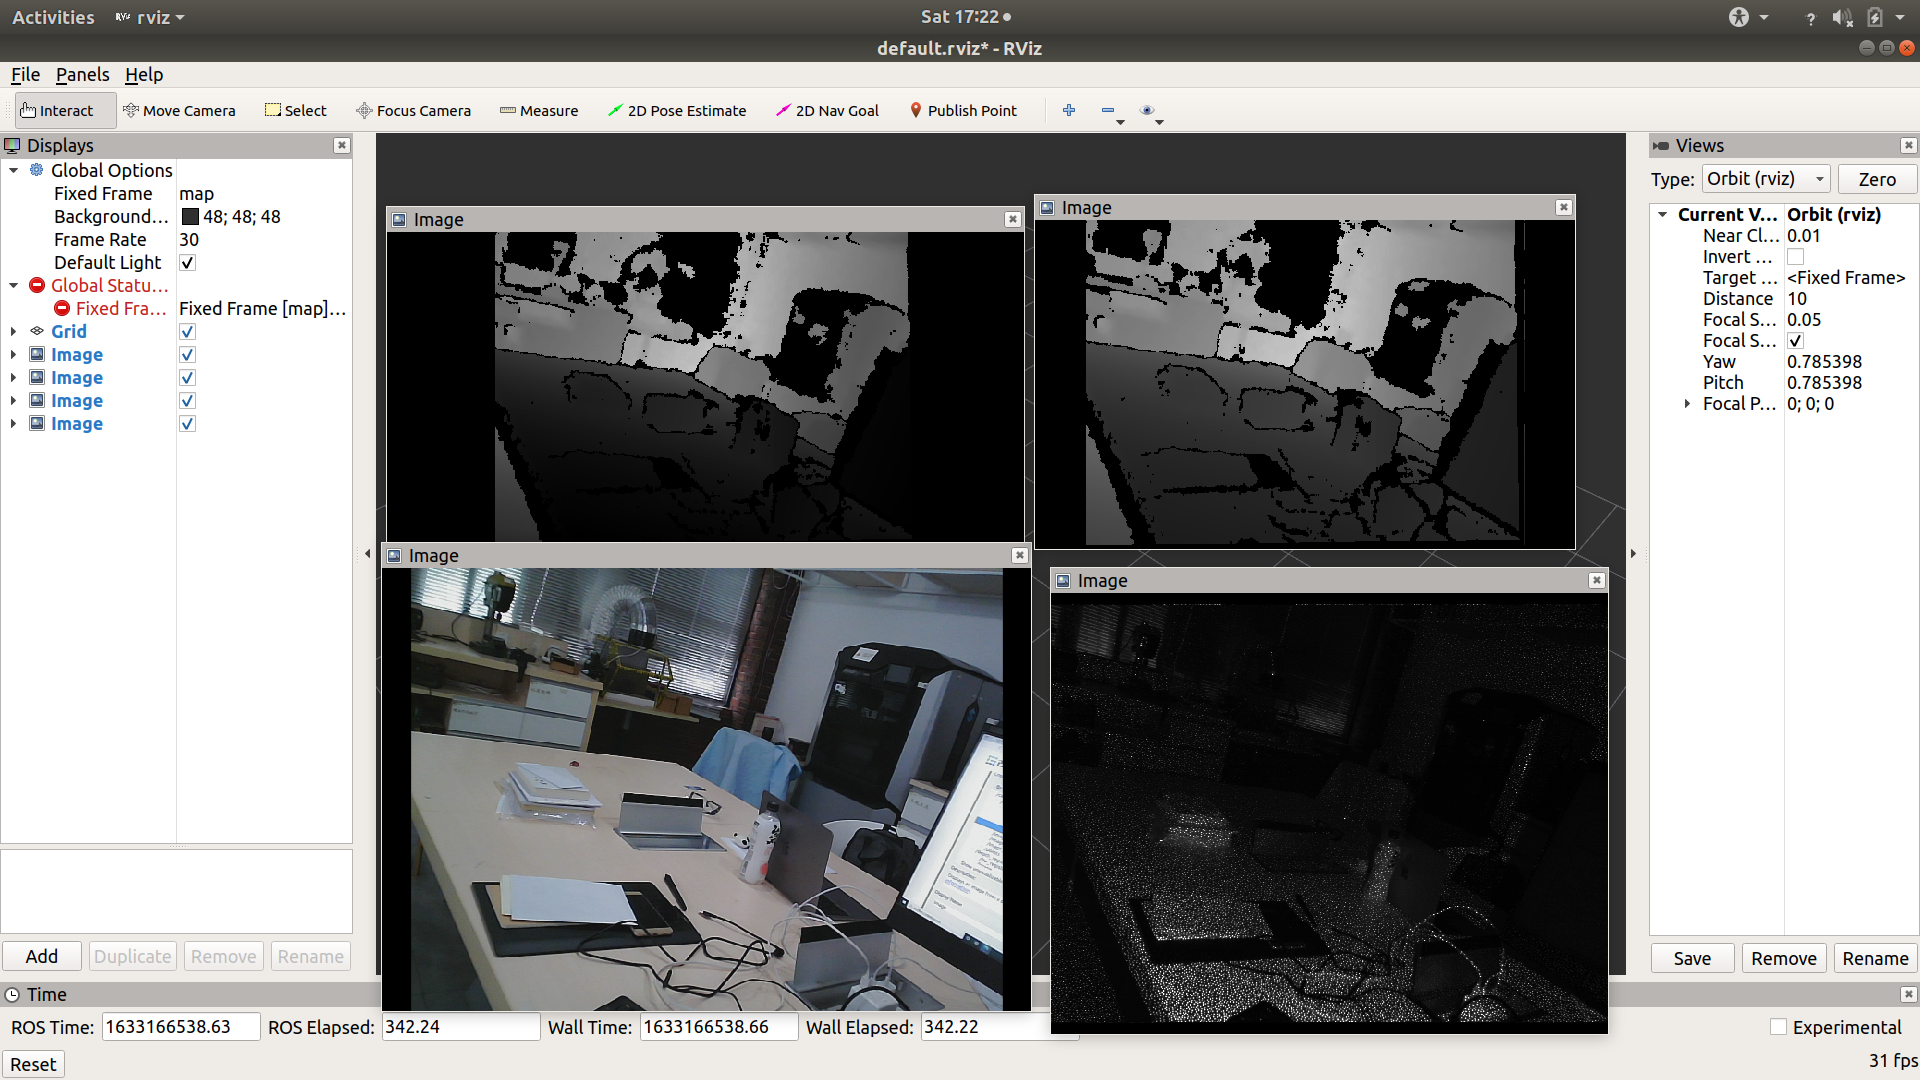Enable the Experimental checkbox
Viewport: 1920px width, 1080px height.
1778,1027
